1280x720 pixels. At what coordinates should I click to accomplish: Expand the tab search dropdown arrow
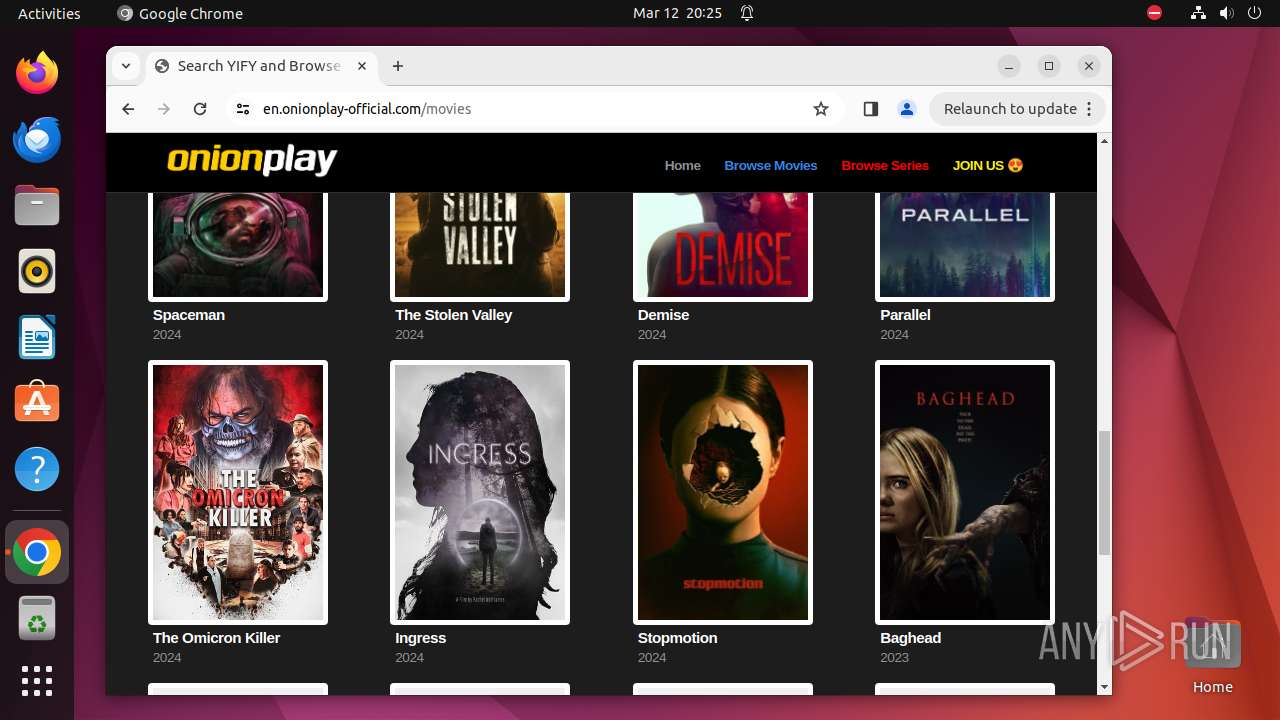(126, 66)
